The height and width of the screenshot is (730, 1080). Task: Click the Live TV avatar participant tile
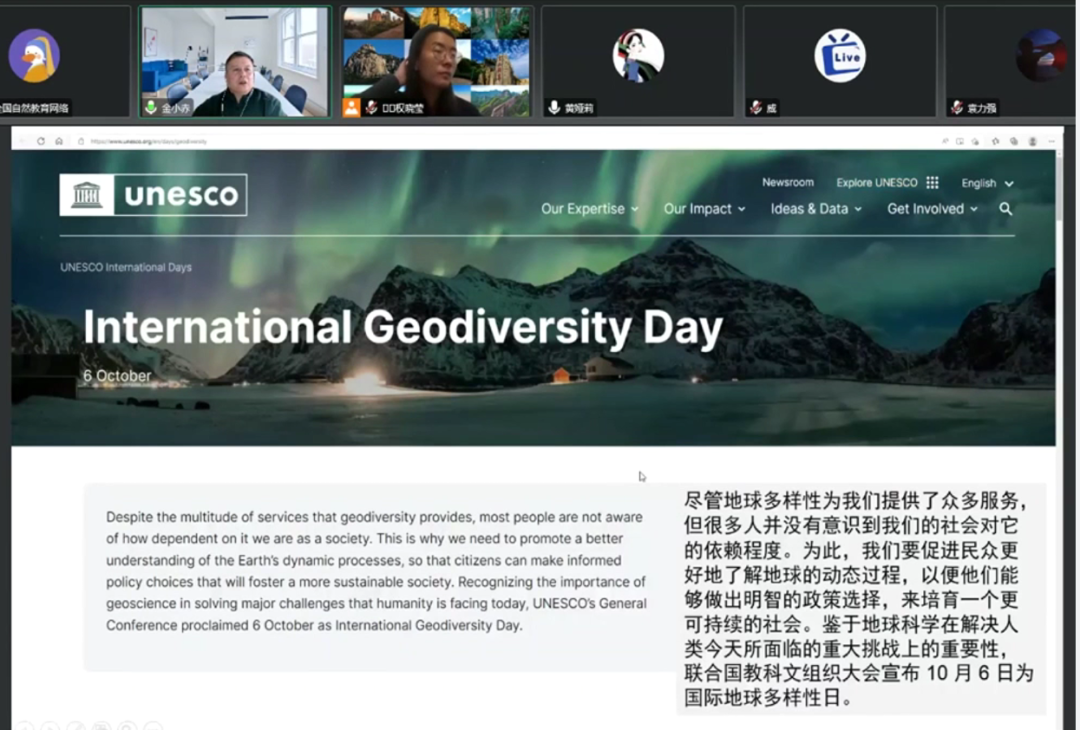pos(839,56)
